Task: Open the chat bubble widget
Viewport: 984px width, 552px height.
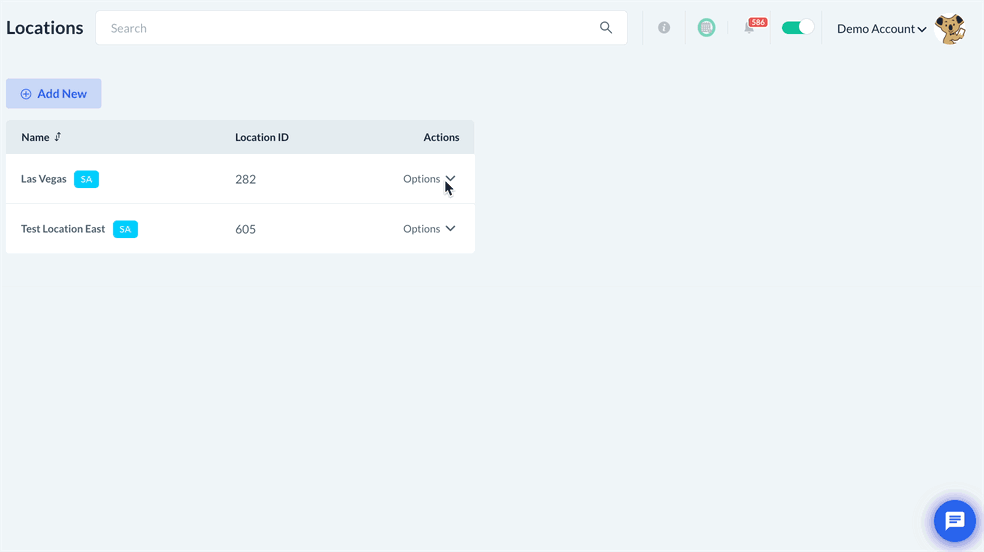Action: pos(954,521)
